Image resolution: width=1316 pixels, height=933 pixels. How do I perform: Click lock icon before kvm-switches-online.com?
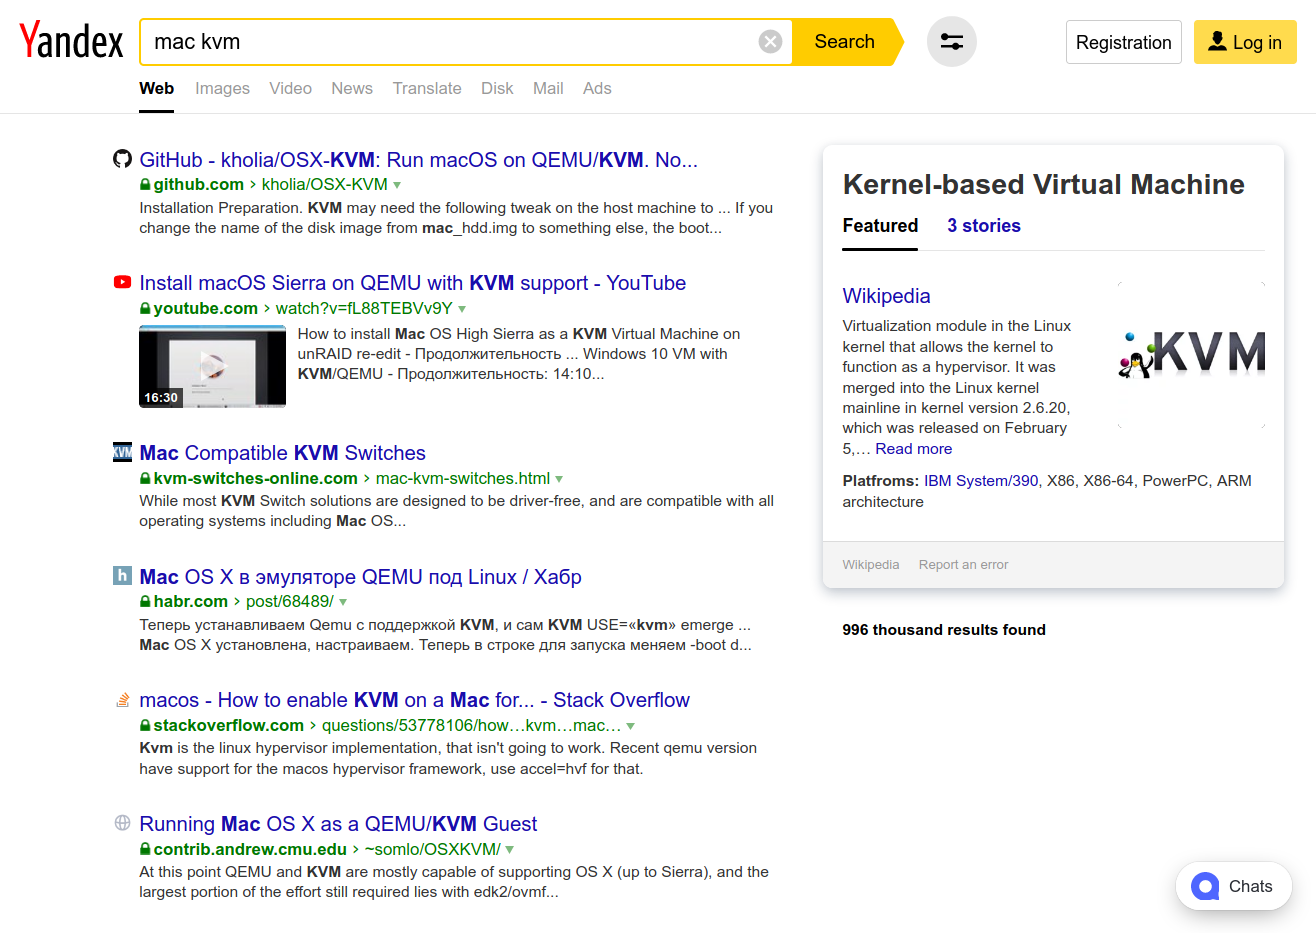(x=145, y=479)
